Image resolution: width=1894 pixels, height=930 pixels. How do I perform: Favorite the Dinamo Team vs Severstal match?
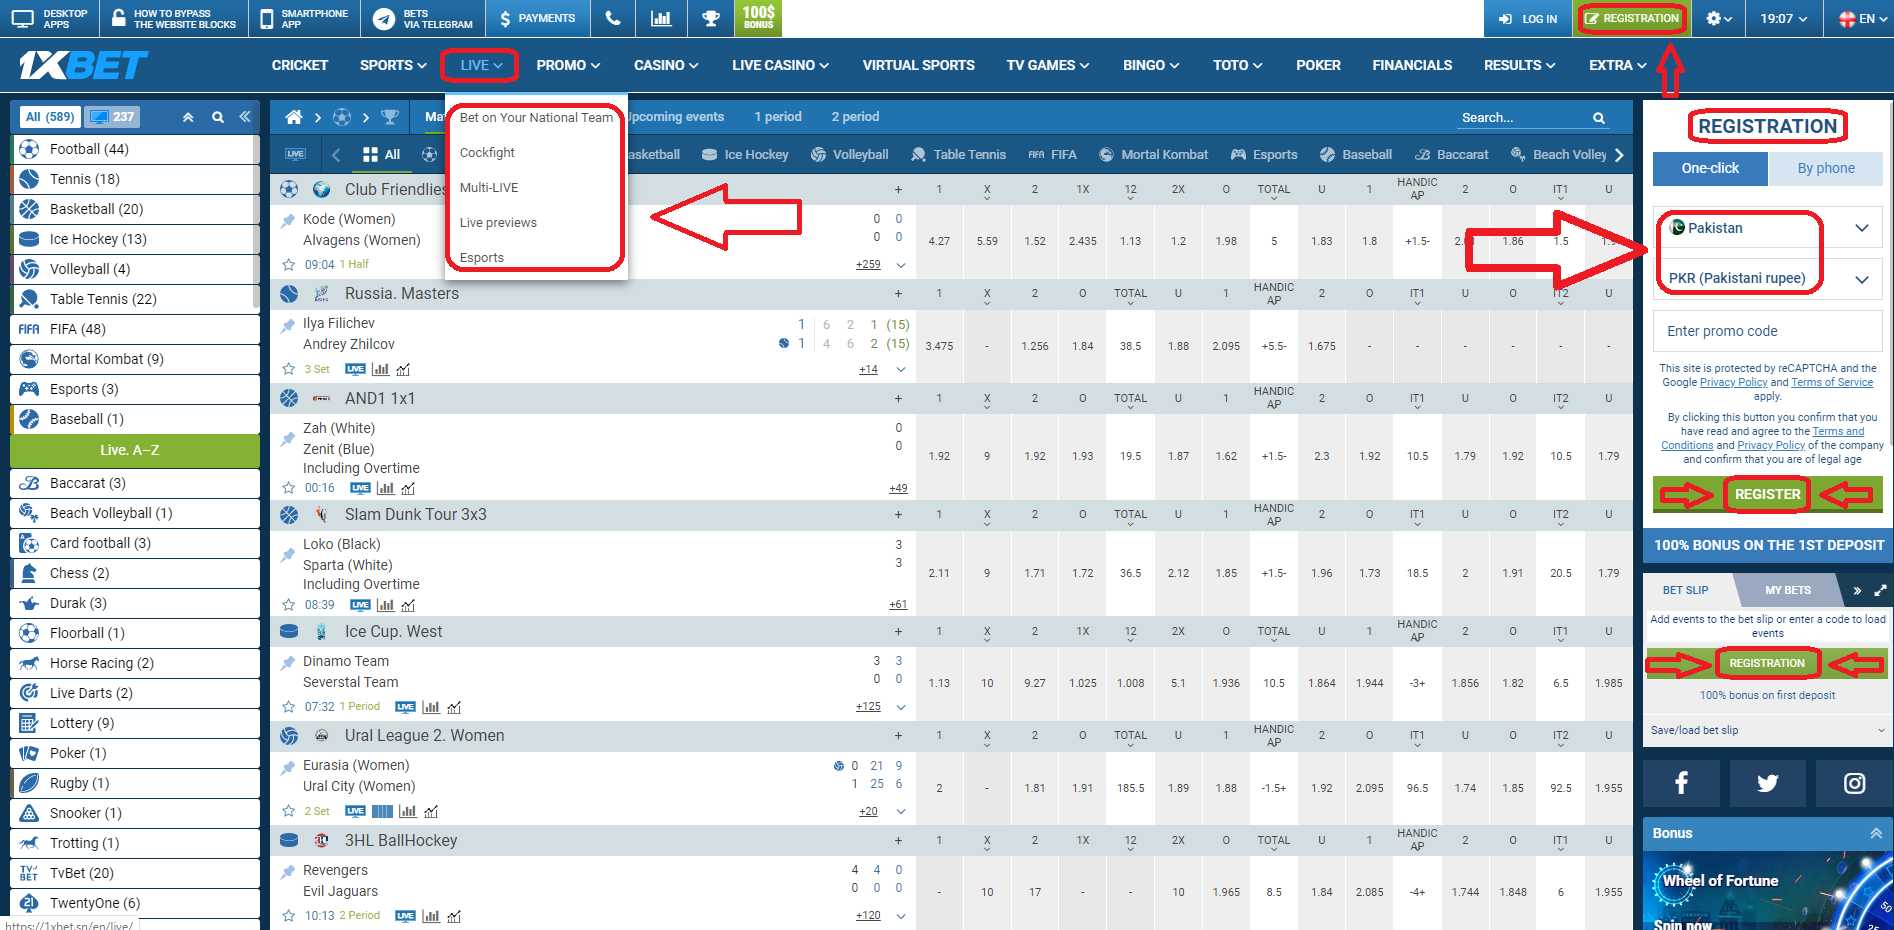pos(289,706)
